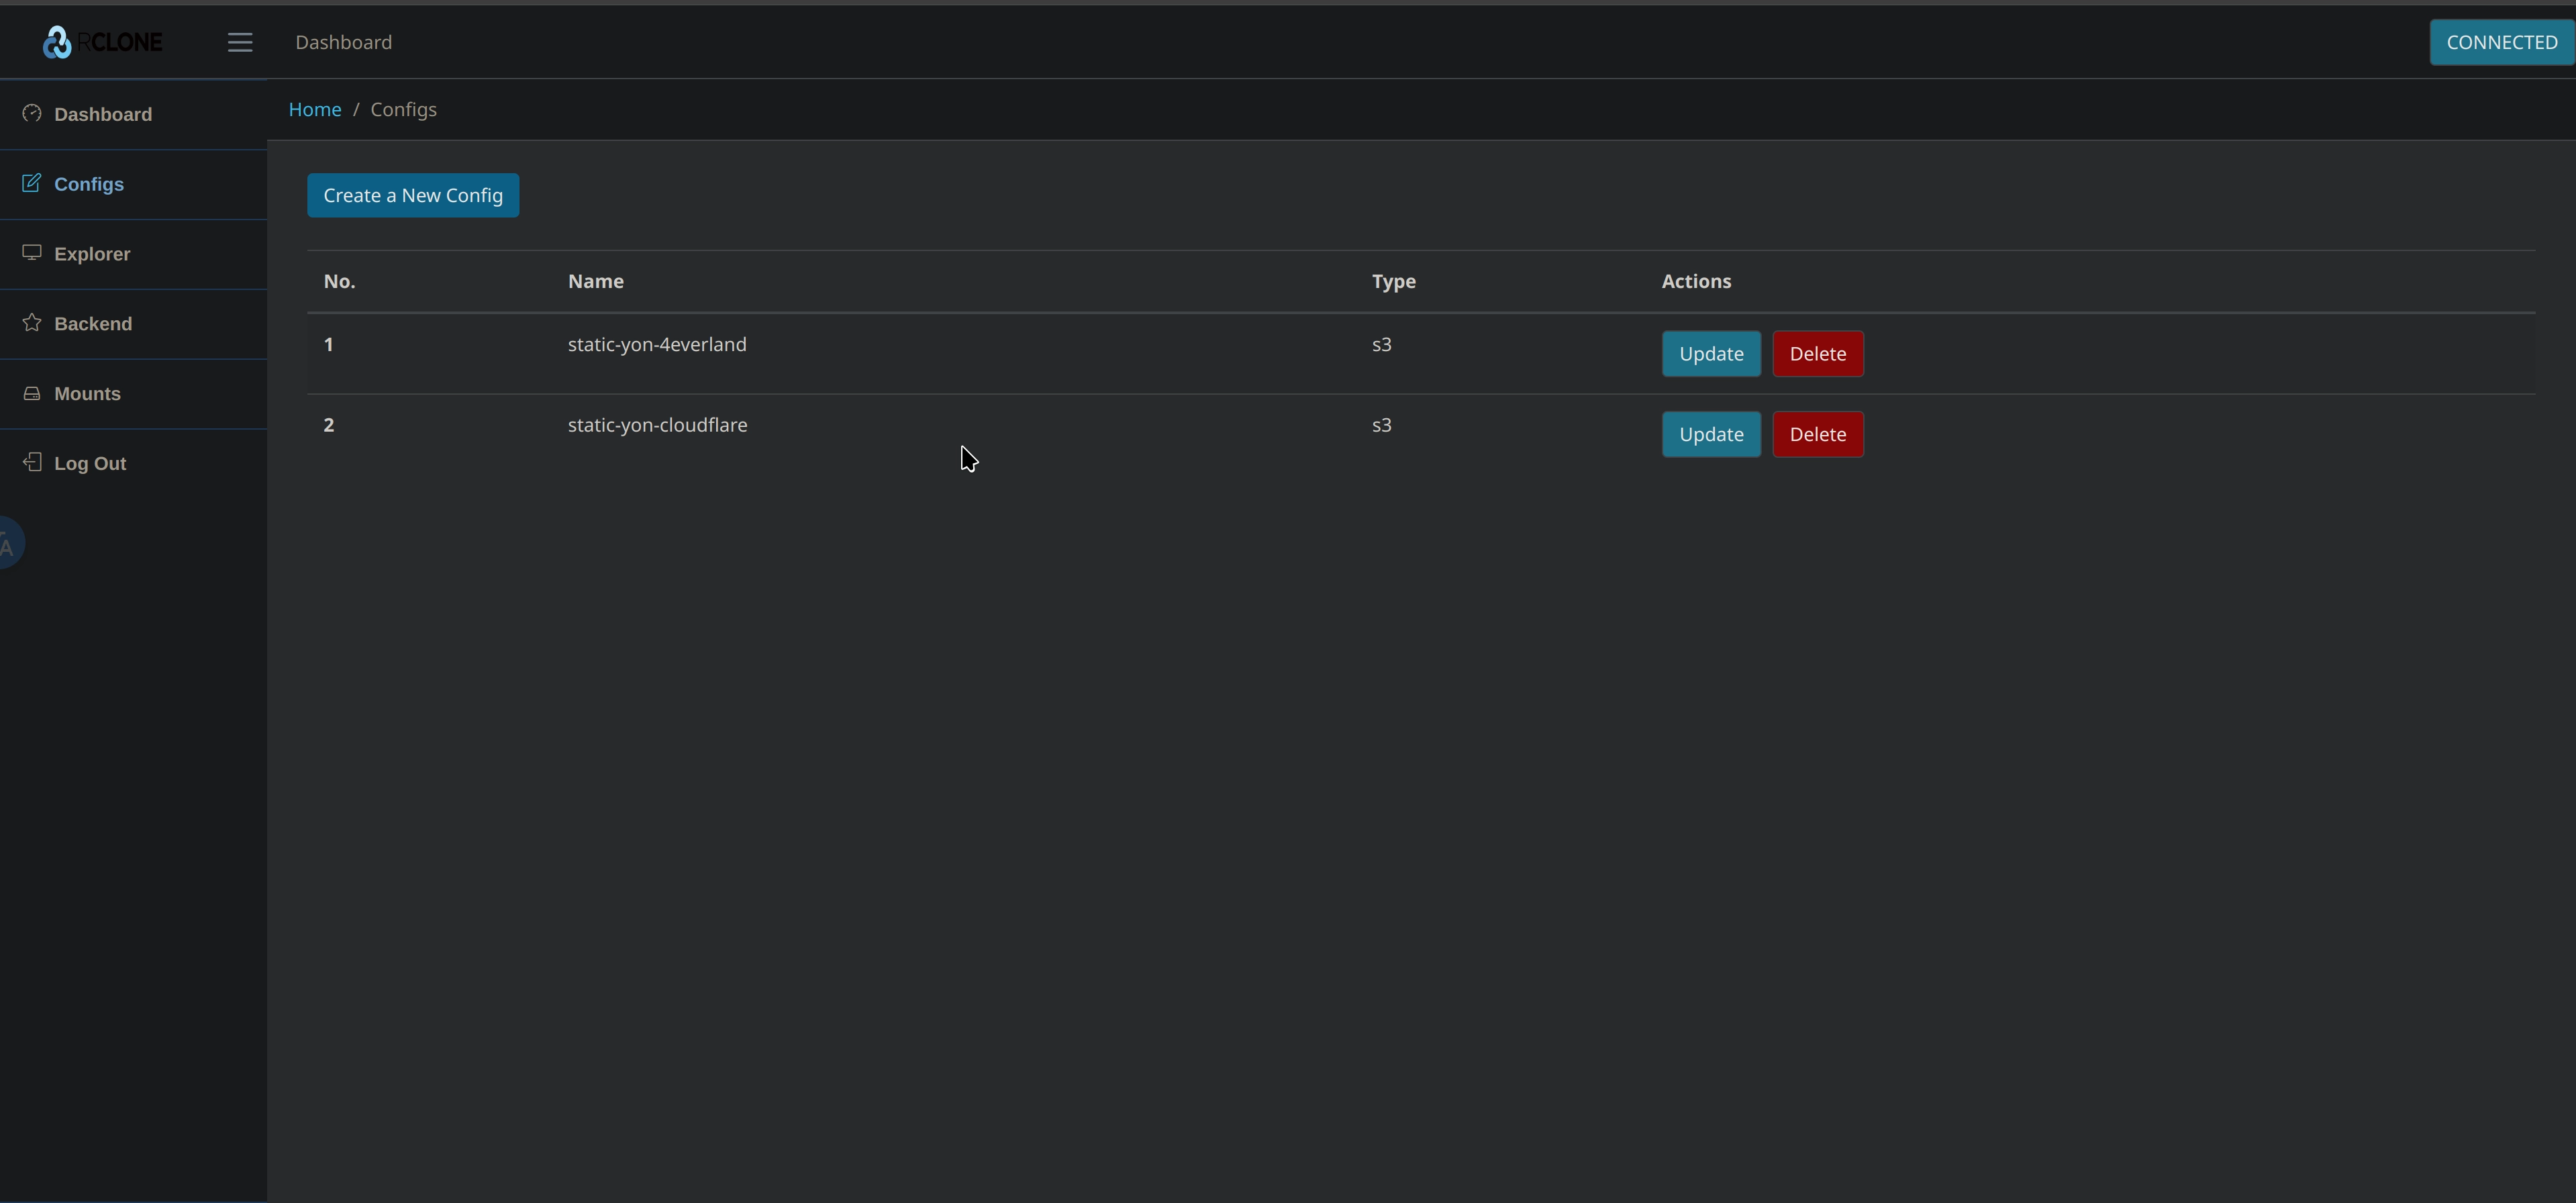Click s3 type for static-yon-cloudflare

coord(1381,425)
